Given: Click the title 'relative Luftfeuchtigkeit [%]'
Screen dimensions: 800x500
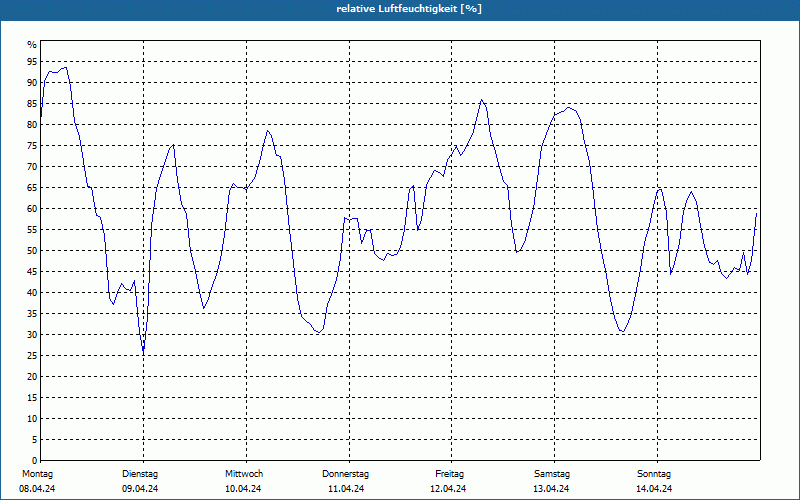Looking at the screenshot, I should [x=409, y=9].
